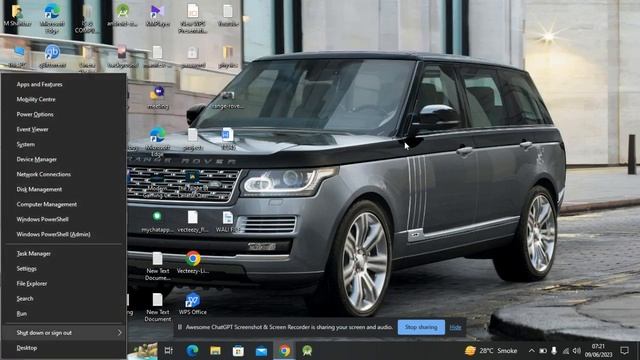Viewport: 640px width, 360px height.
Task: Open Microsoft Edge from the taskbar
Action: [192, 351]
